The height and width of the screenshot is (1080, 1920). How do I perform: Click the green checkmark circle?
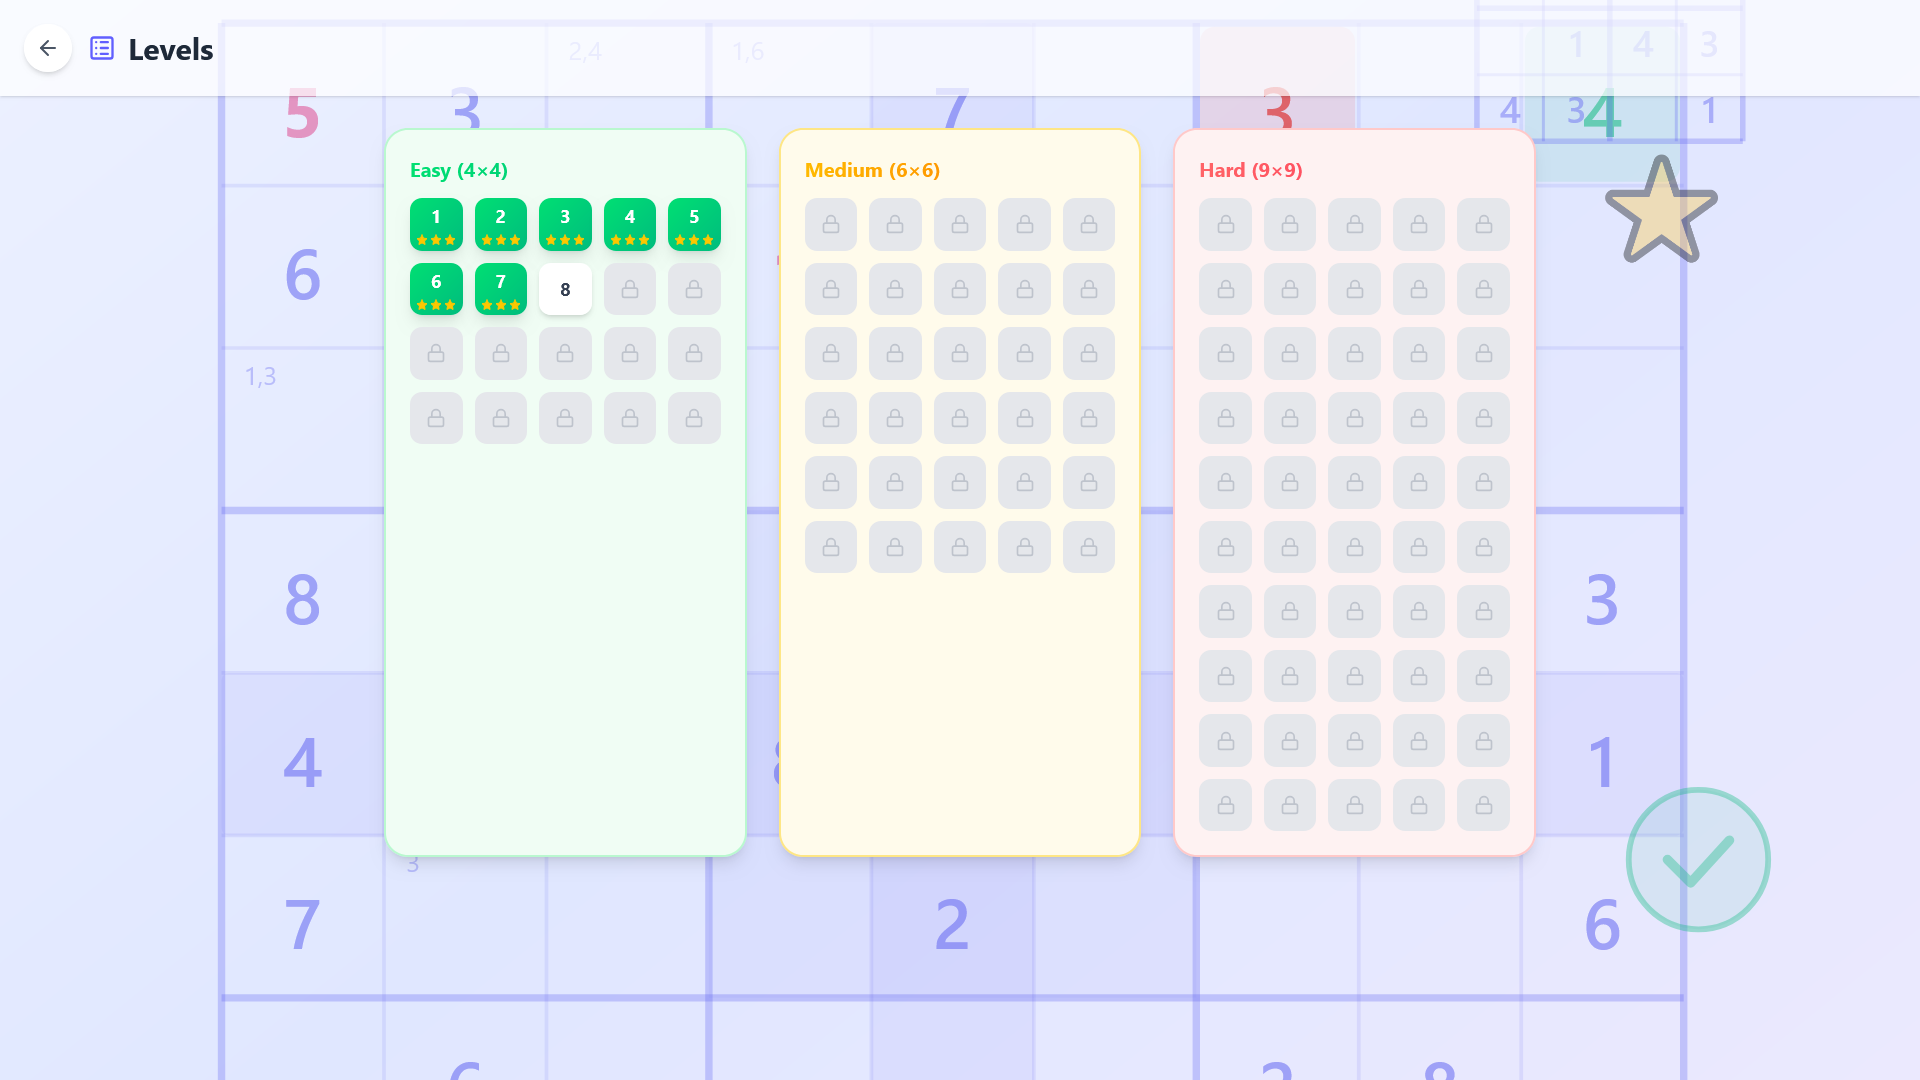coord(1697,859)
